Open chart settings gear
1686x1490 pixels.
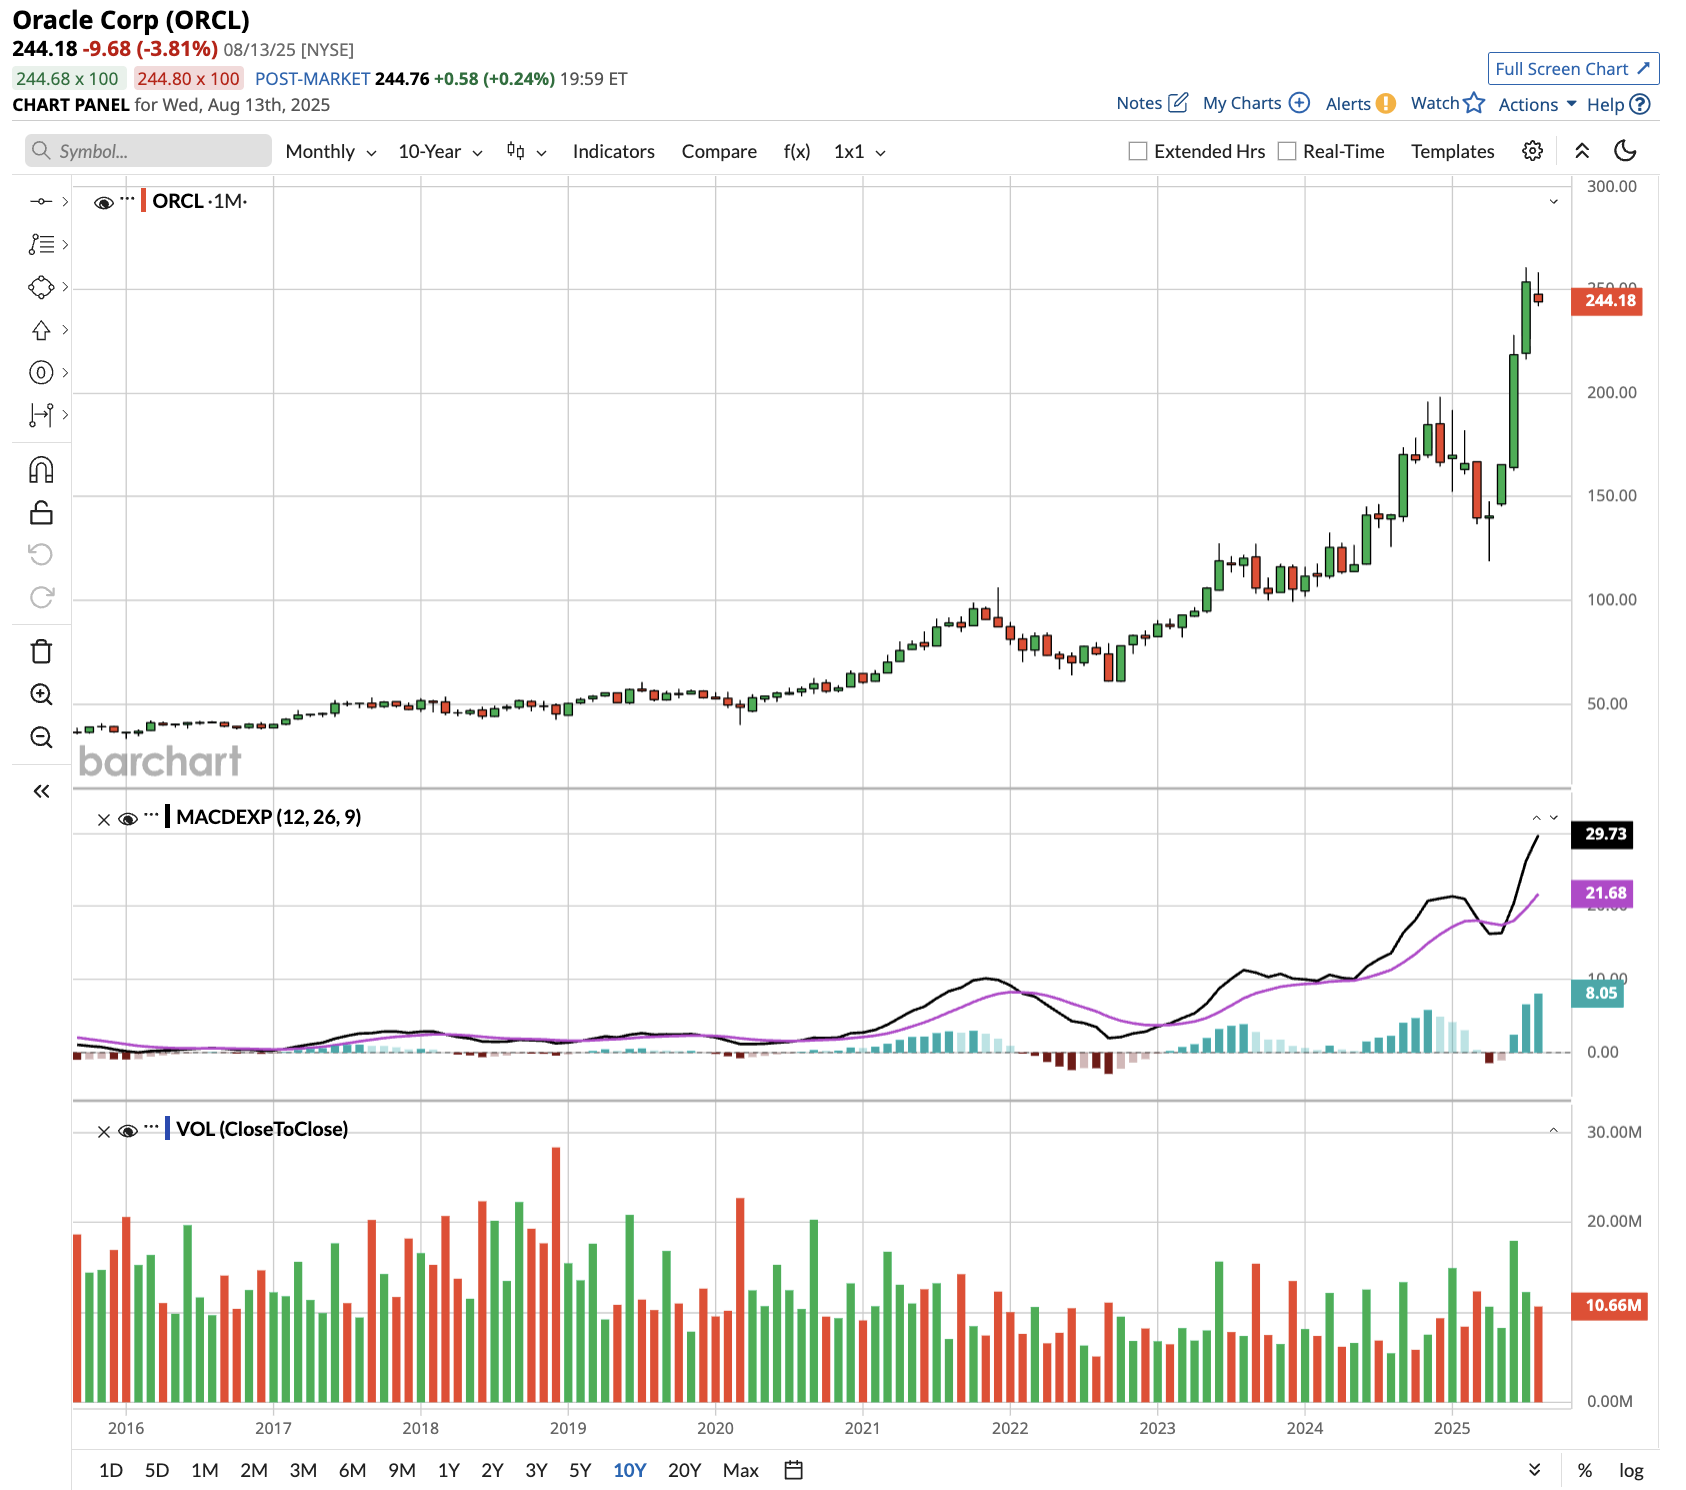click(1532, 151)
